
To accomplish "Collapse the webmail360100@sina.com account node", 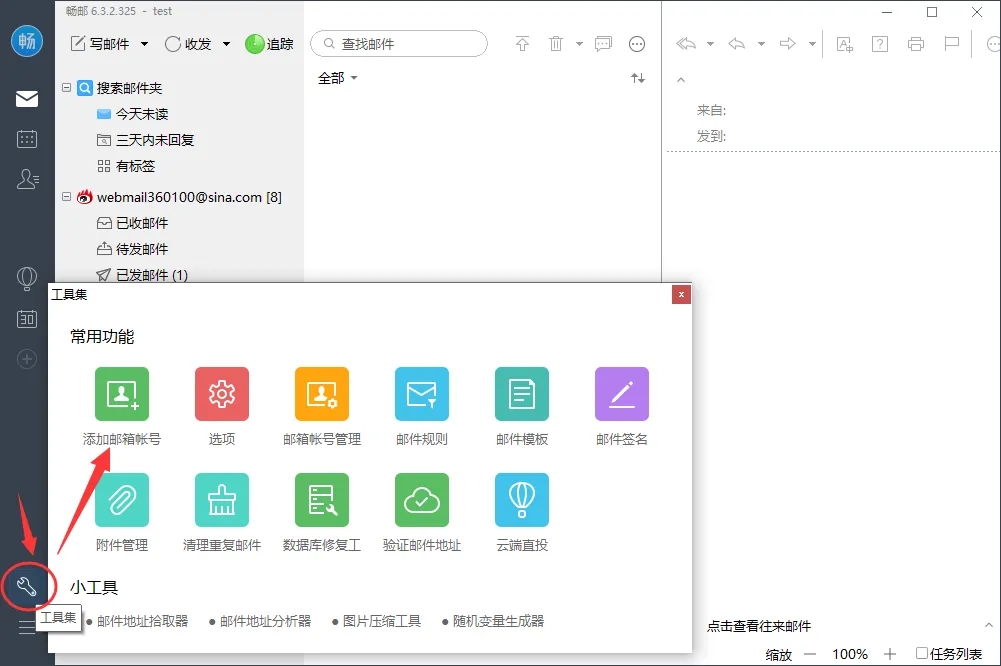I will [67, 197].
